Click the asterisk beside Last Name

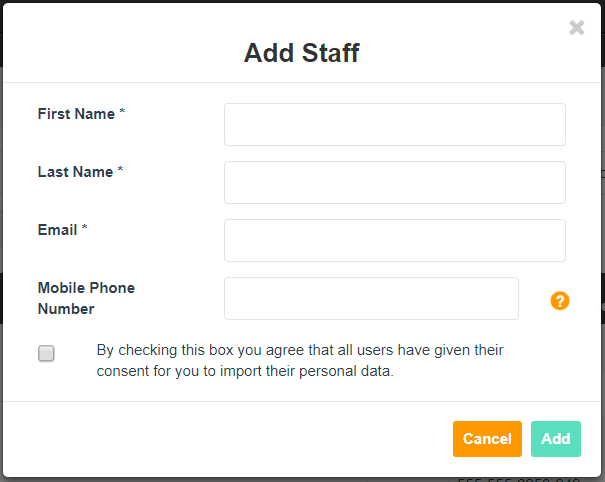[120, 169]
